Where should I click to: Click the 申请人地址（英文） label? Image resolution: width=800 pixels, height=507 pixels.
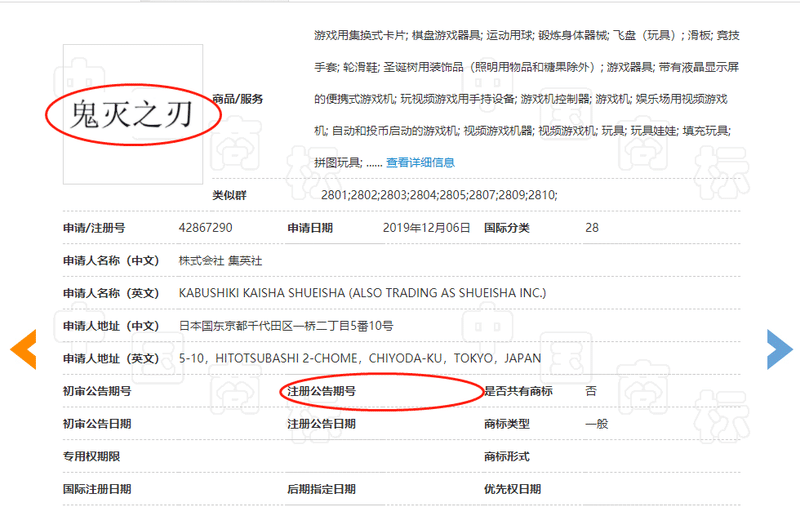coord(111,359)
